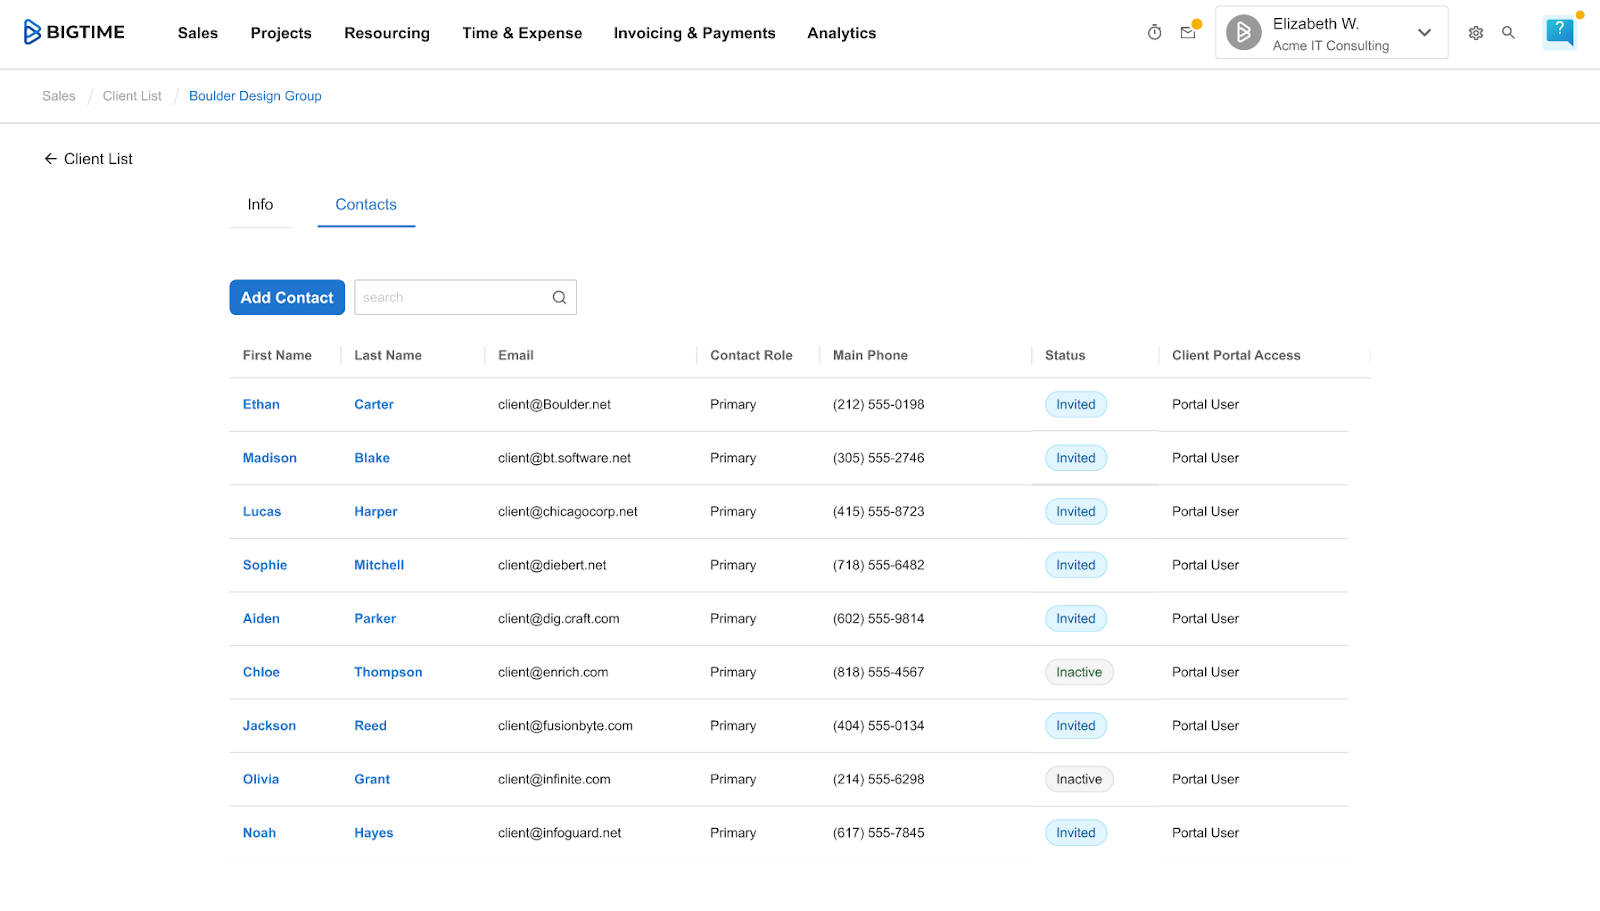Open contact Ethan's first name link

tap(261, 405)
